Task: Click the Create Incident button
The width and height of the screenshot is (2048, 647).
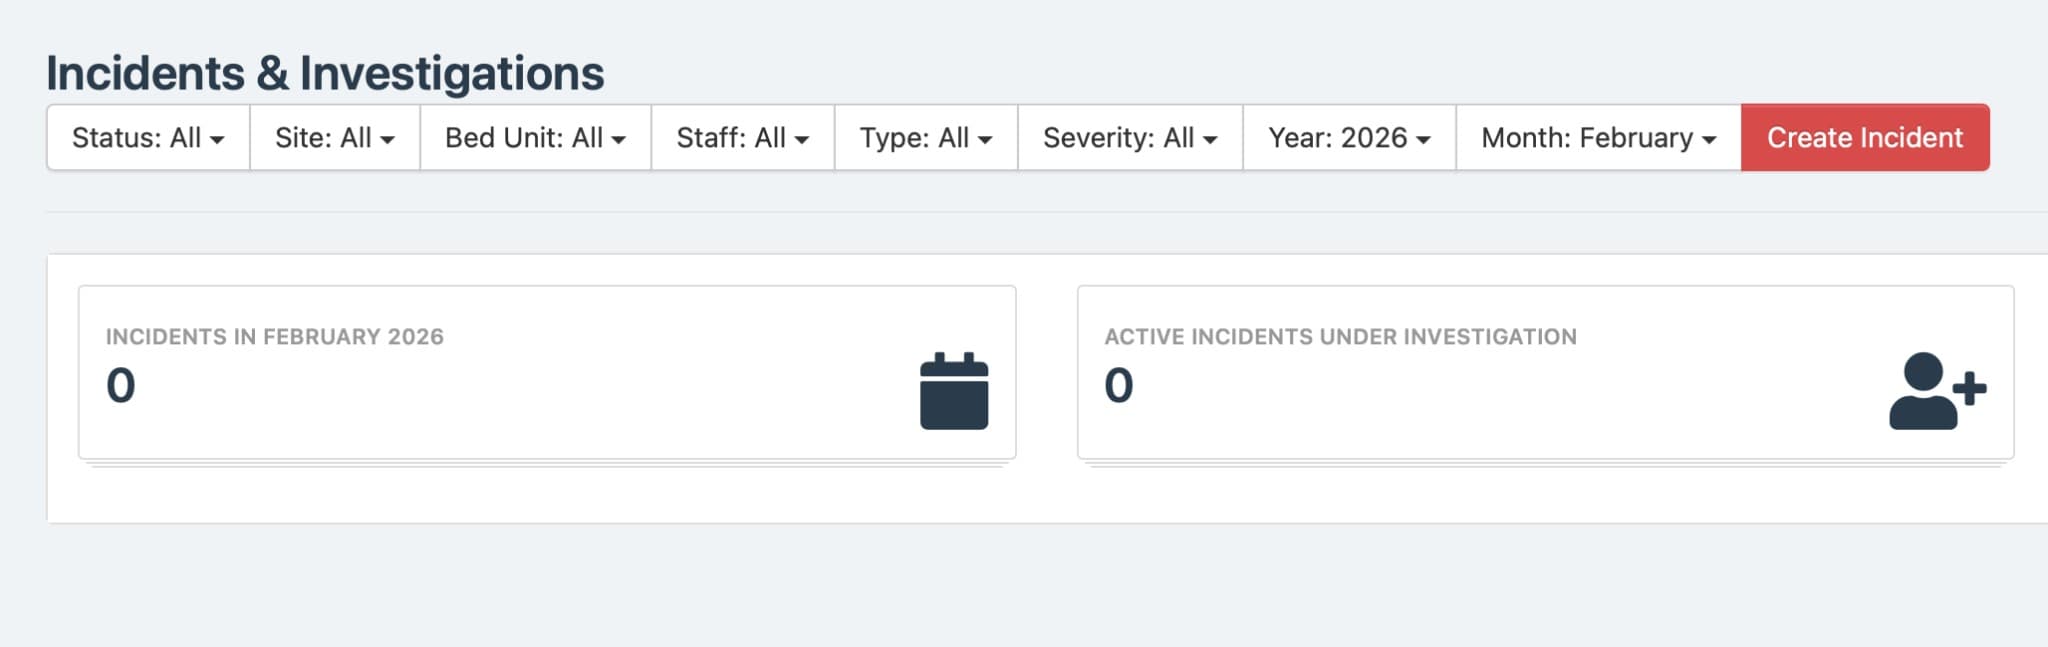Action: [1864, 138]
